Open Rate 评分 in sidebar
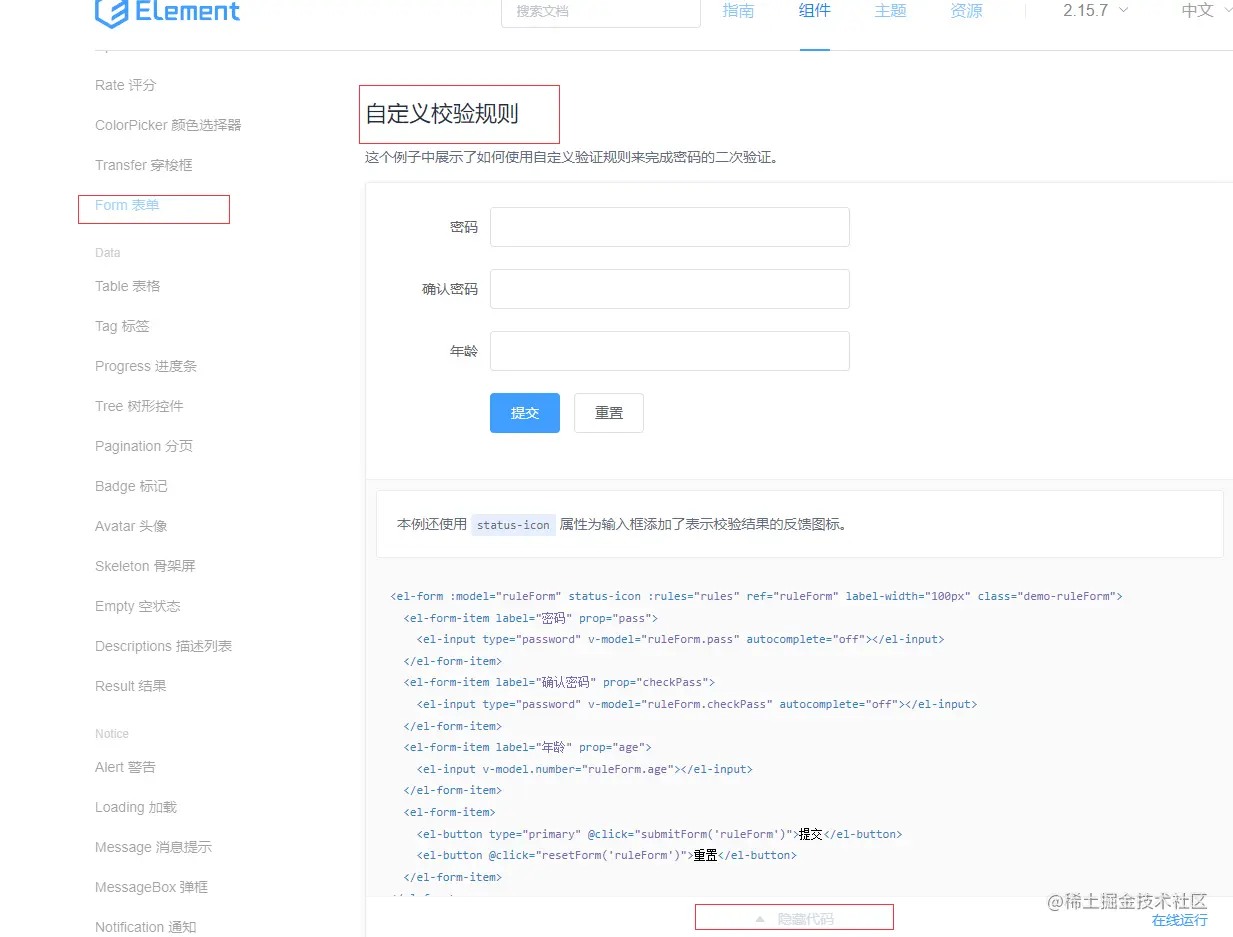This screenshot has width=1233, height=937. pos(126,85)
